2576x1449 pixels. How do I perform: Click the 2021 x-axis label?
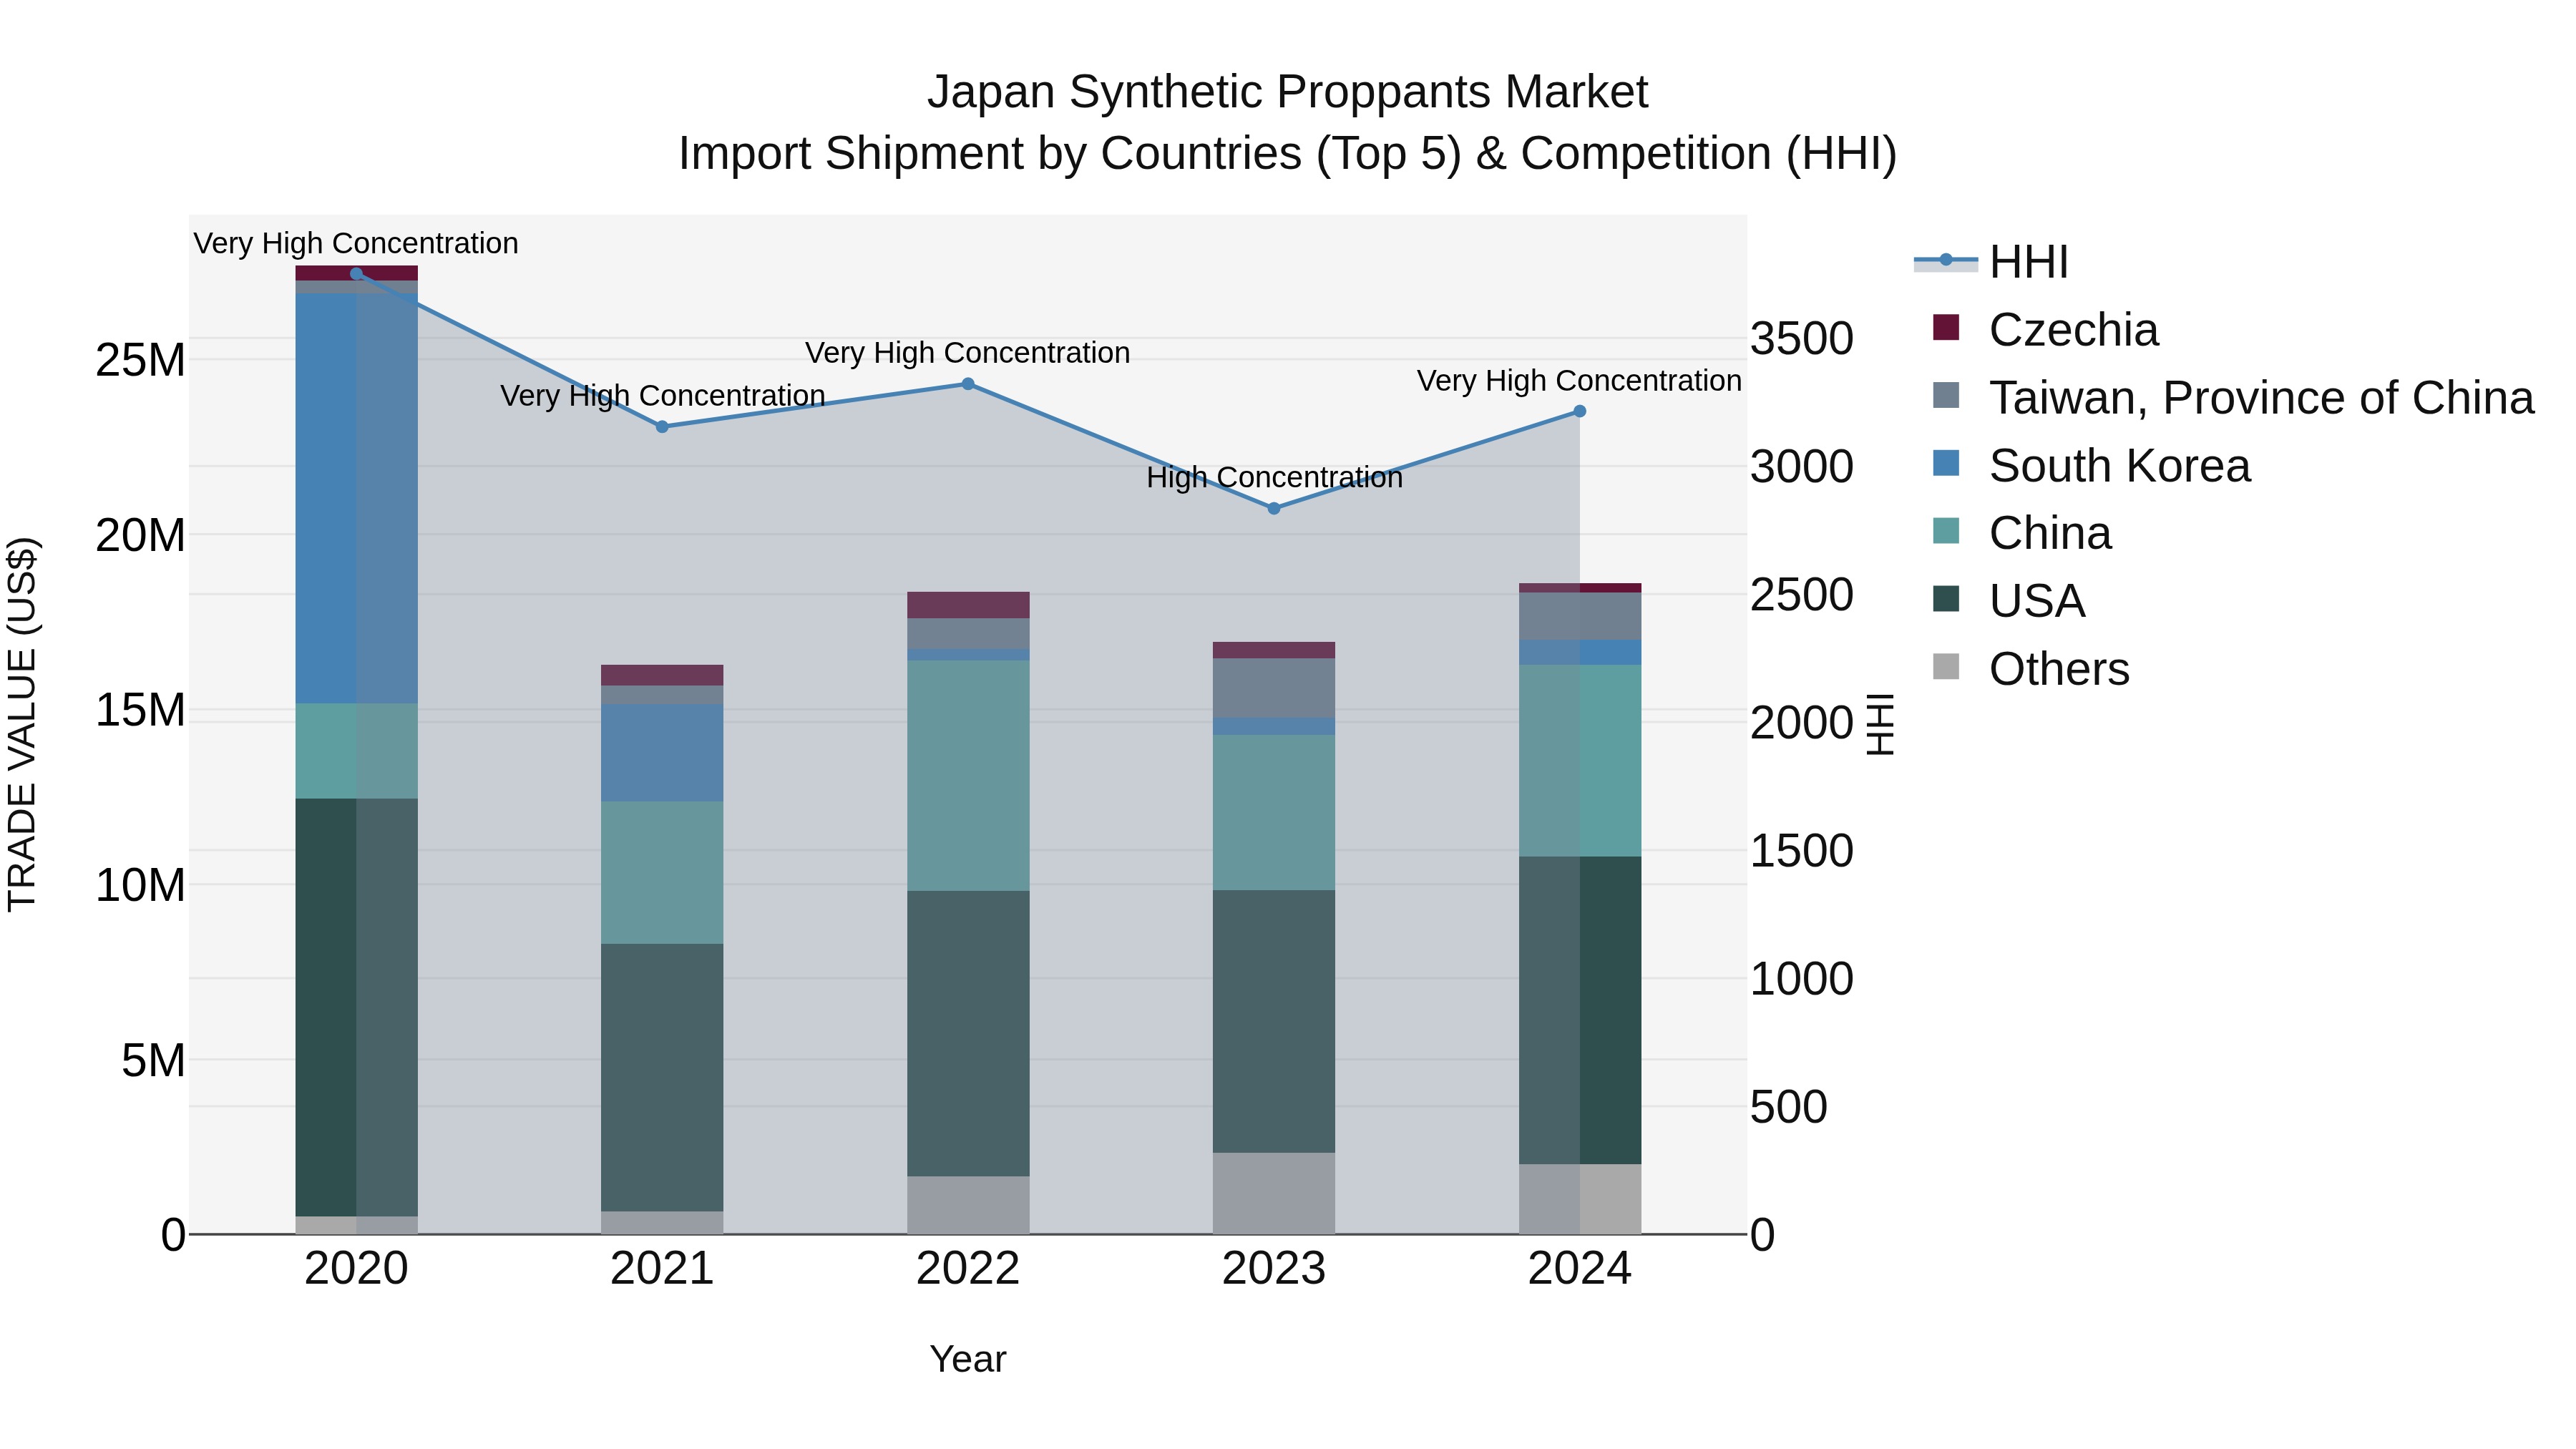(662, 1269)
